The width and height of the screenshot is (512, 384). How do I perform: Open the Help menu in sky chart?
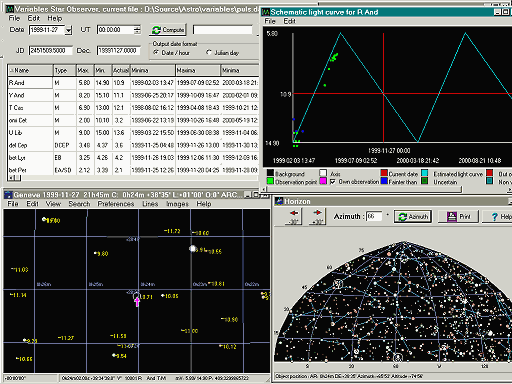click(204, 204)
